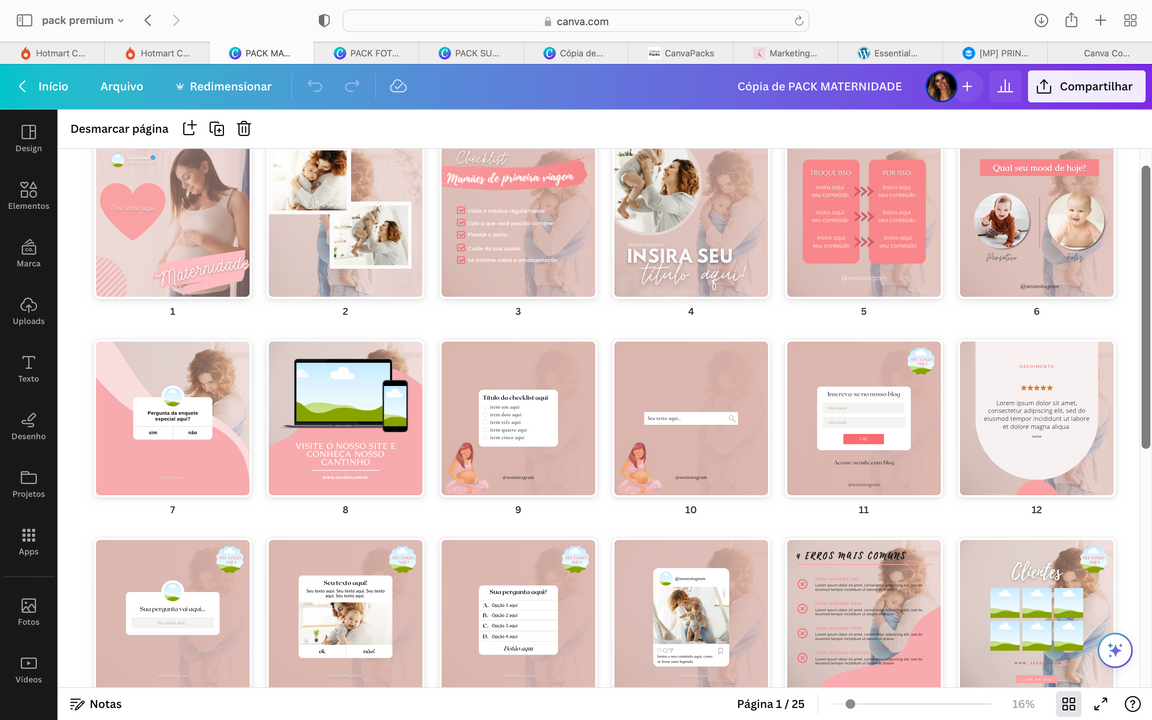Click the Compartilhar share button
The image size is (1152, 720).
pos(1085,87)
